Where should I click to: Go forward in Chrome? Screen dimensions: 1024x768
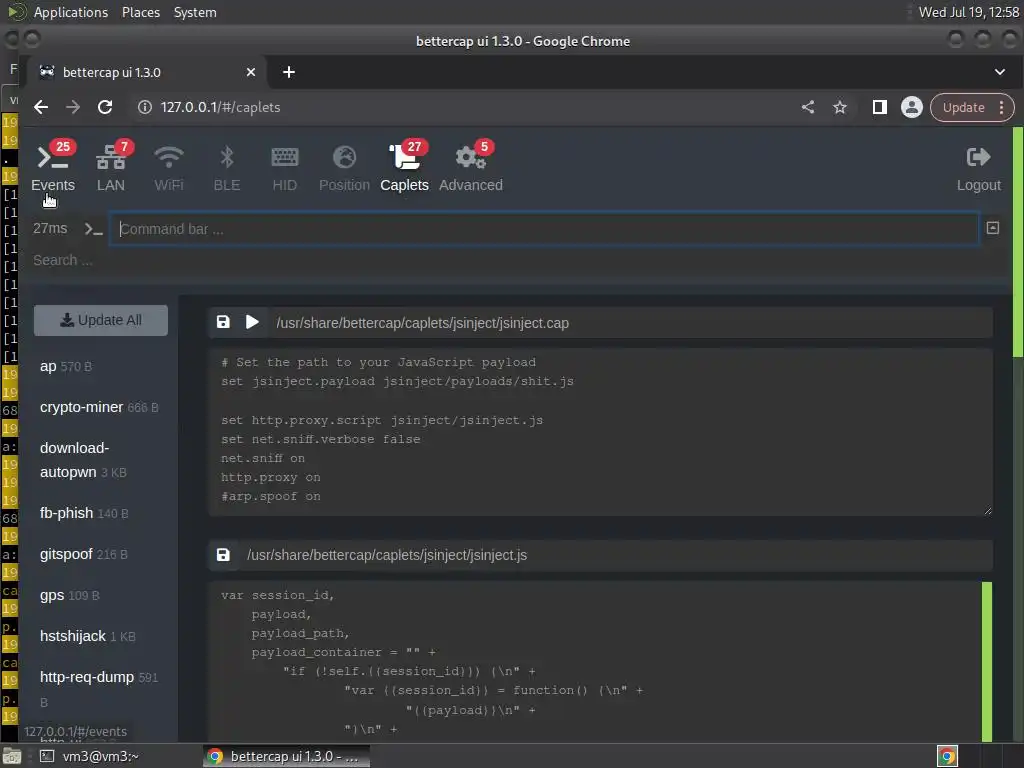pos(73,107)
